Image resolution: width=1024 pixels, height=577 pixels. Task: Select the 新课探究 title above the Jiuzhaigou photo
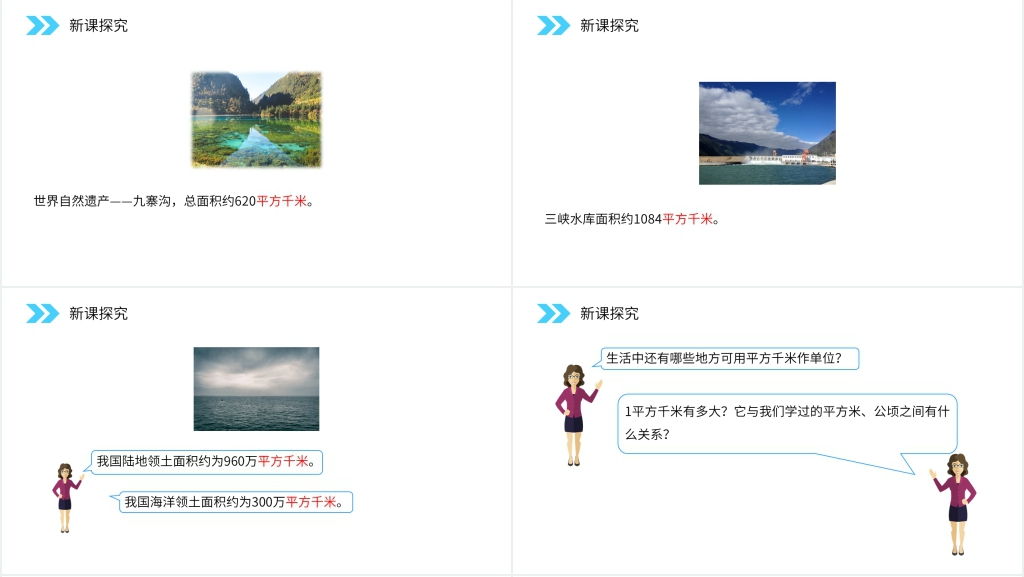click(98, 26)
